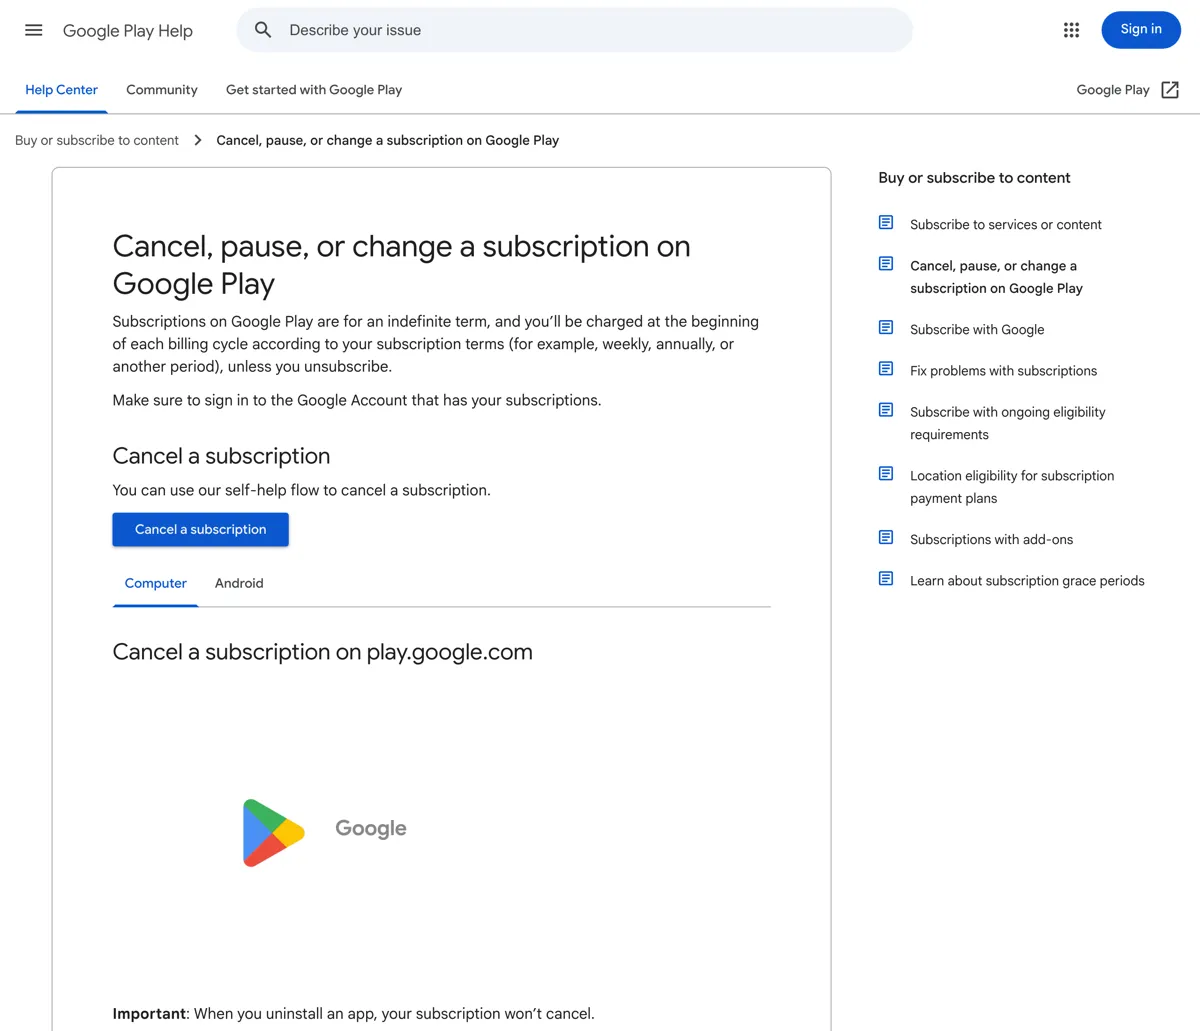Click document icon beside subscription grace periods
1200x1031 pixels.
pyautogui.click(x=886, y=578)
